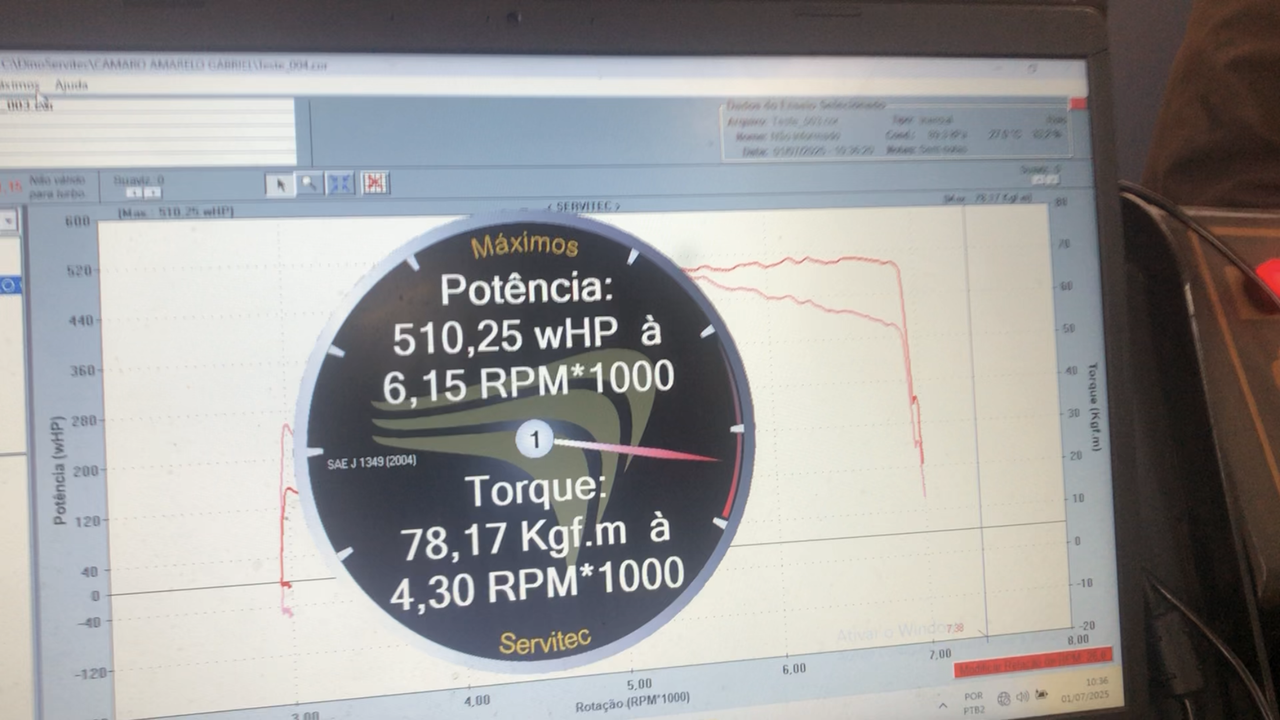
Task: Click the Máximos gauge overlay center hub
Action: tap(535, 439)
